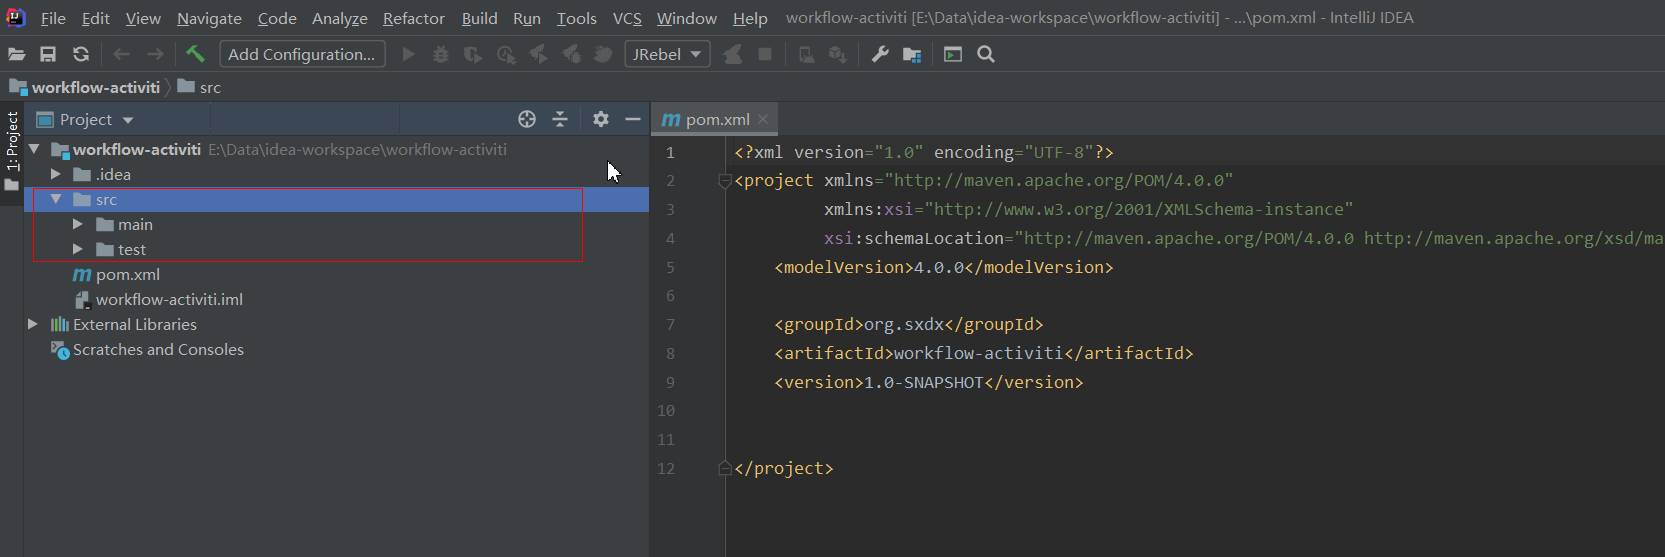Click the green Build Project hammer

pyautogui.click(x=195, y=54)
